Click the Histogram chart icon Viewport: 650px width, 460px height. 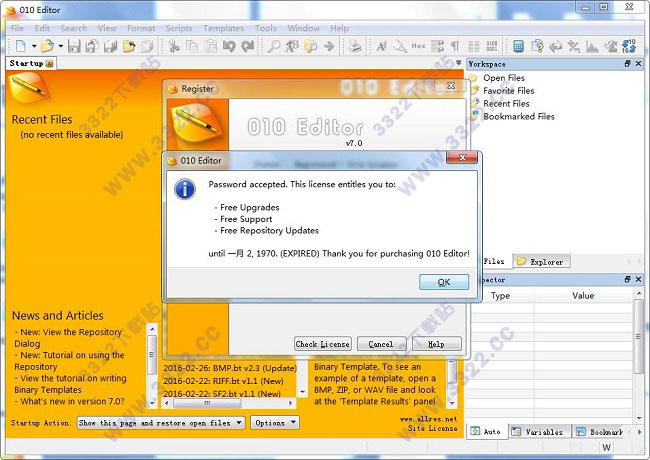click(592, 46)
